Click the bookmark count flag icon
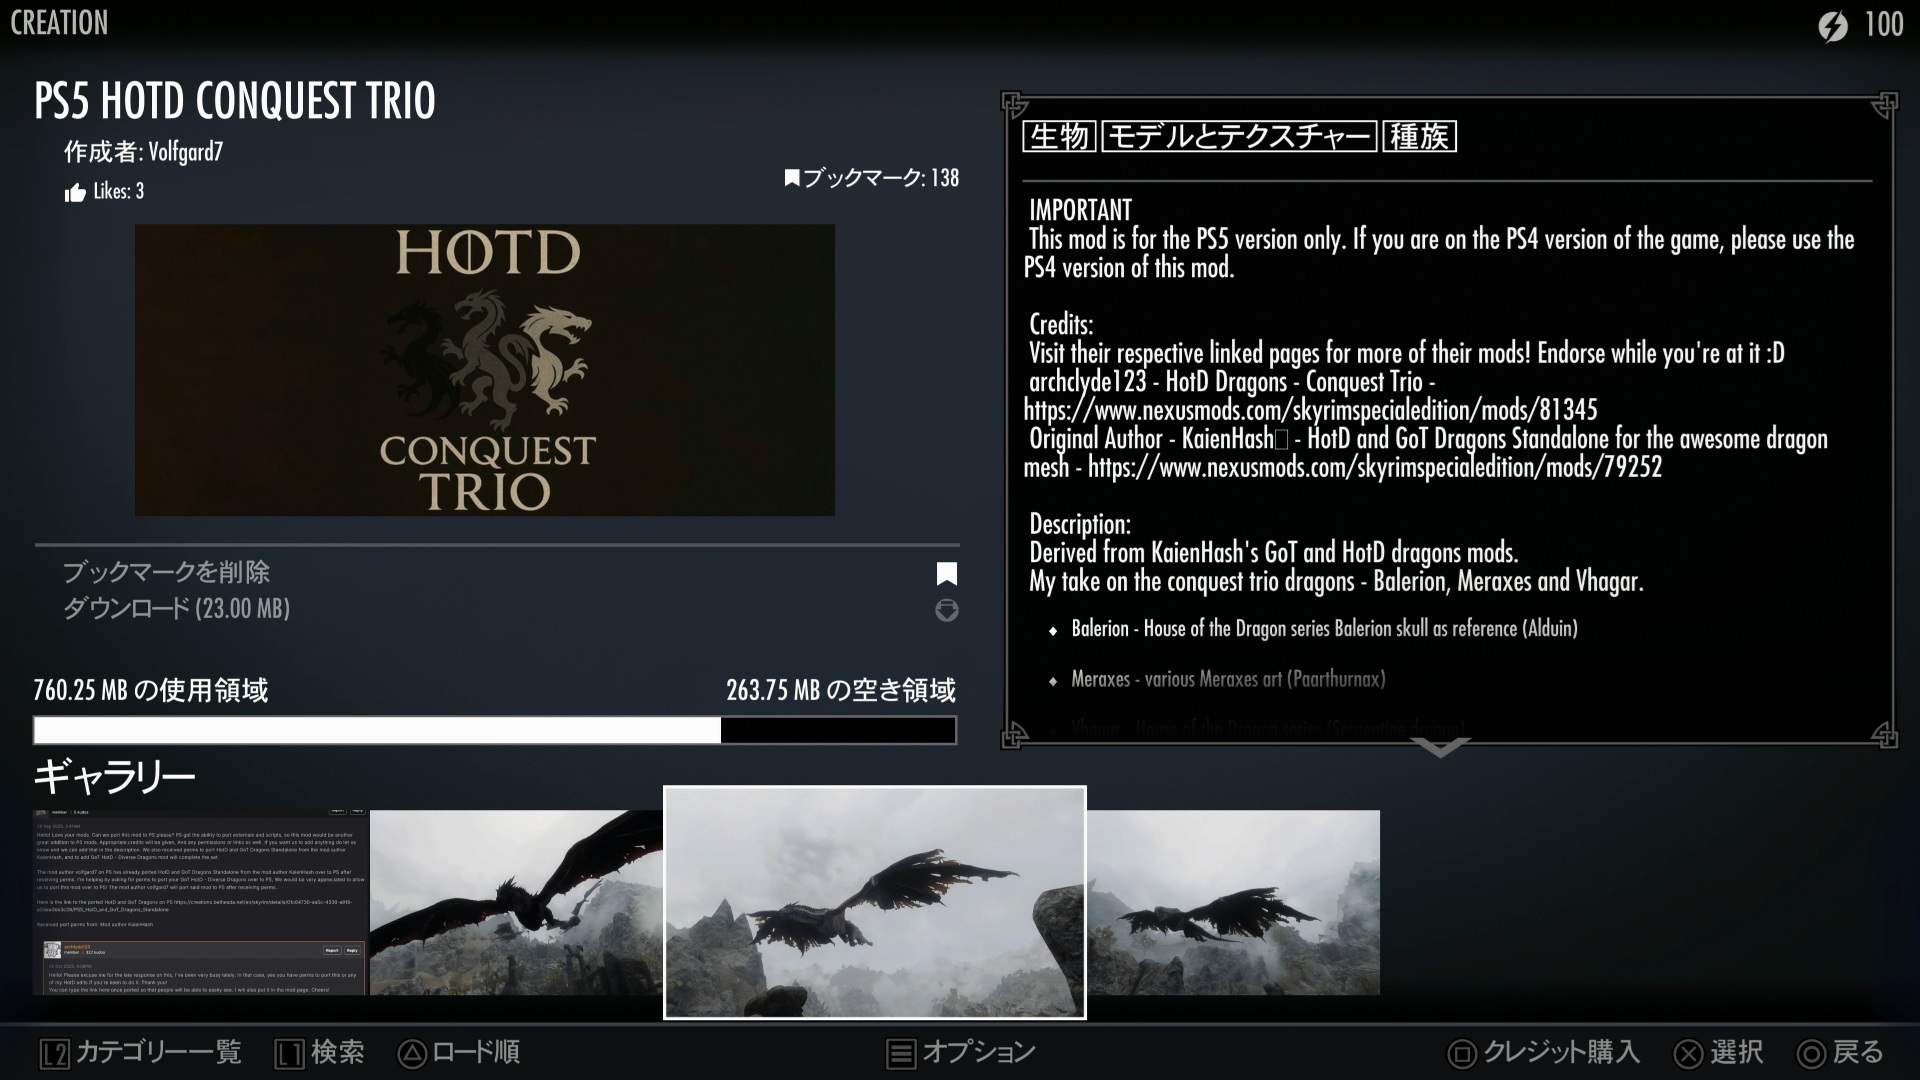Image resolution: width=1920 pixels, height=1080 pixels. click(x=792, y=179)
